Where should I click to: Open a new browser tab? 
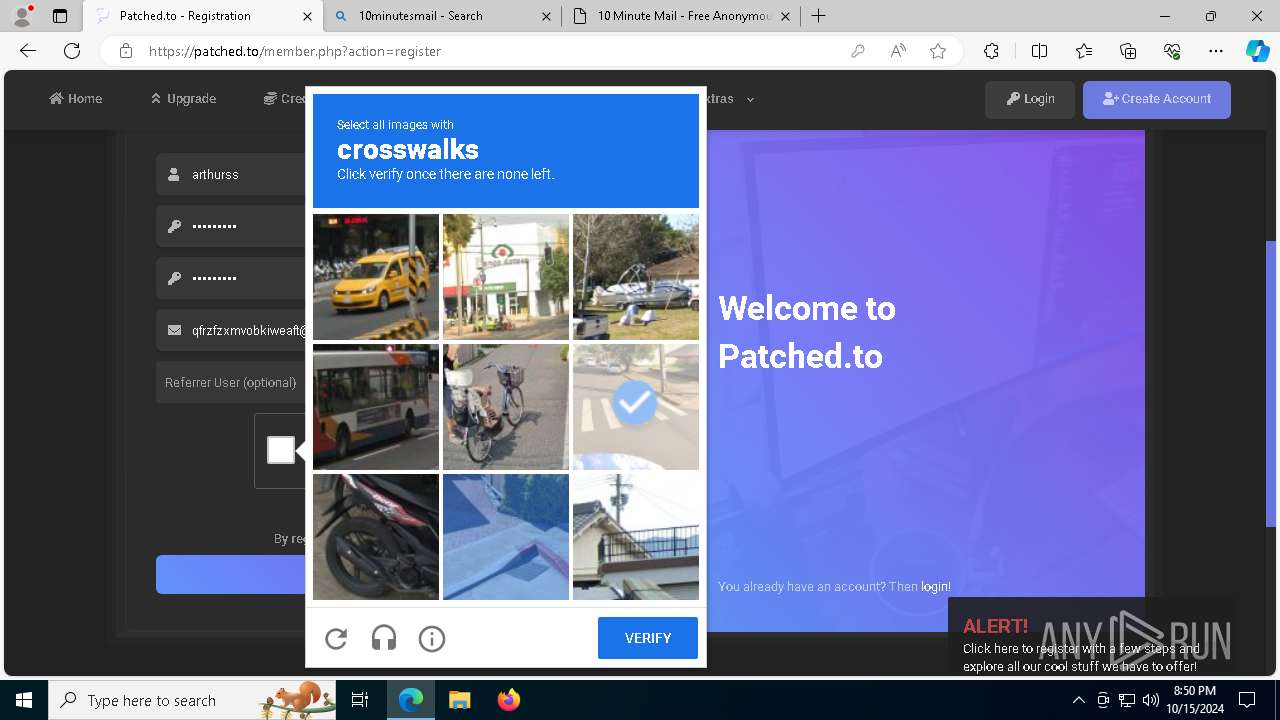[x=819, y=16]
